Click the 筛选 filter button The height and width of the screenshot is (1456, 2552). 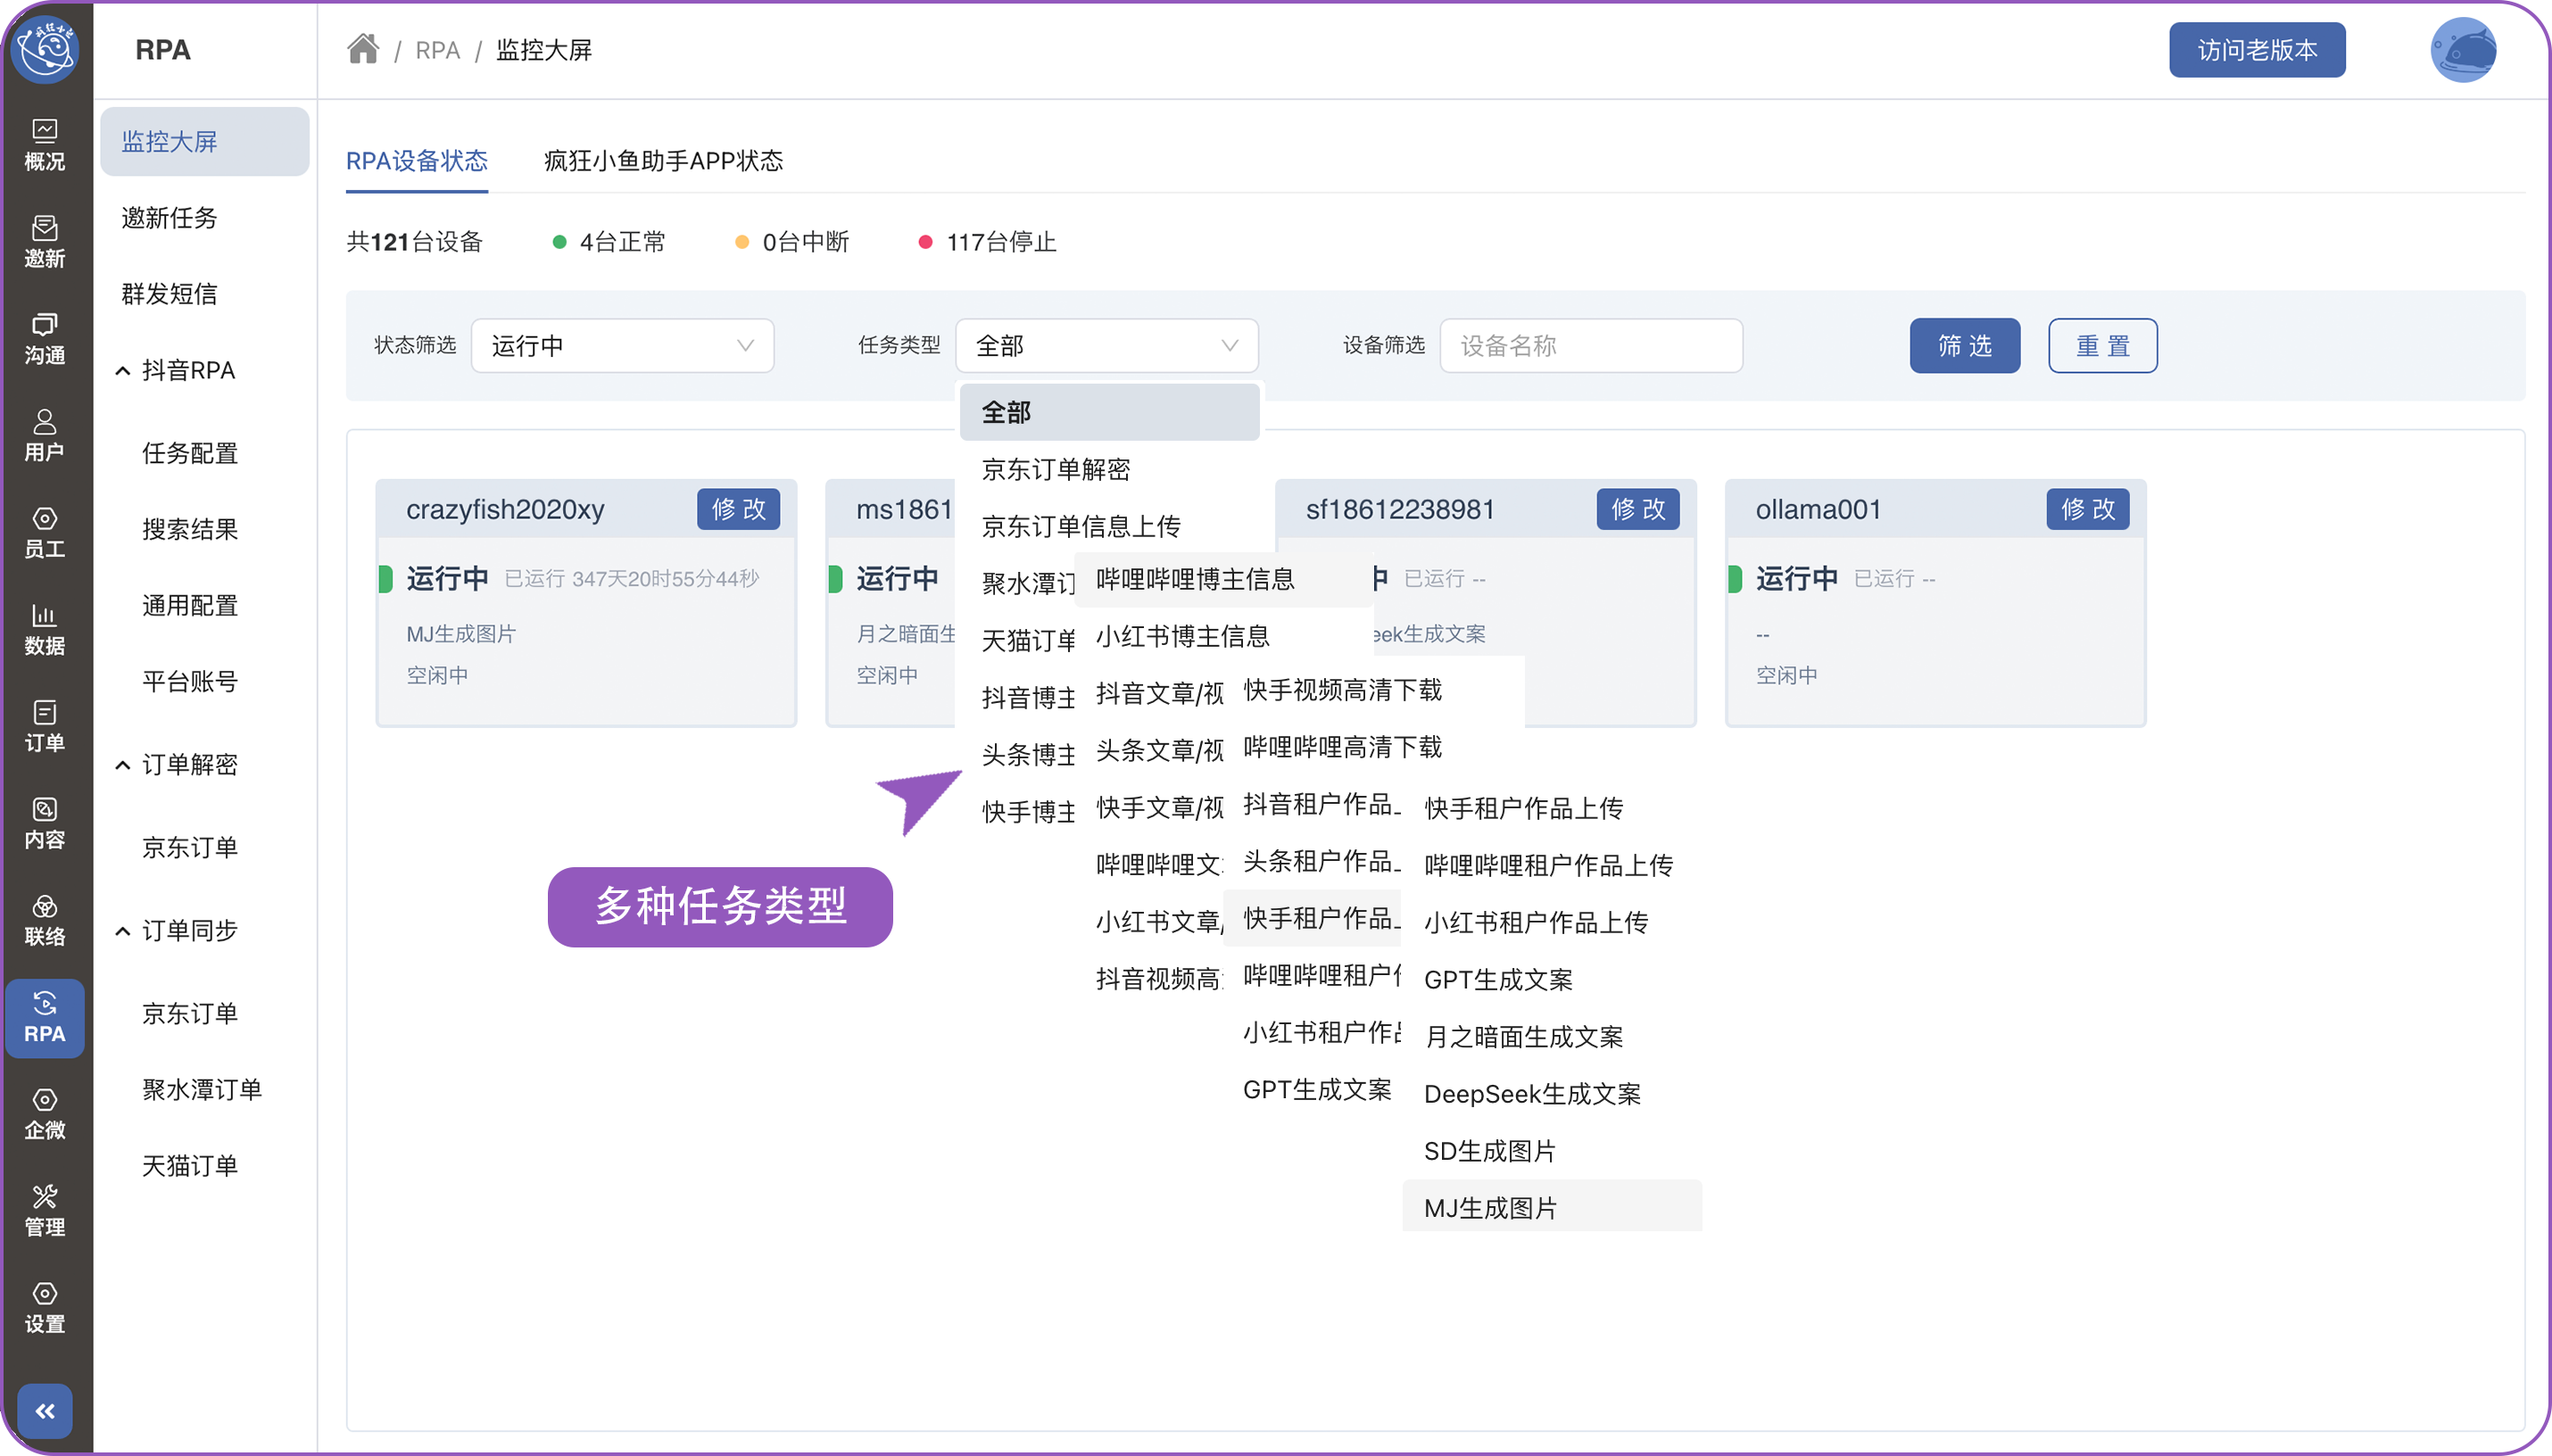(1964, 346)
